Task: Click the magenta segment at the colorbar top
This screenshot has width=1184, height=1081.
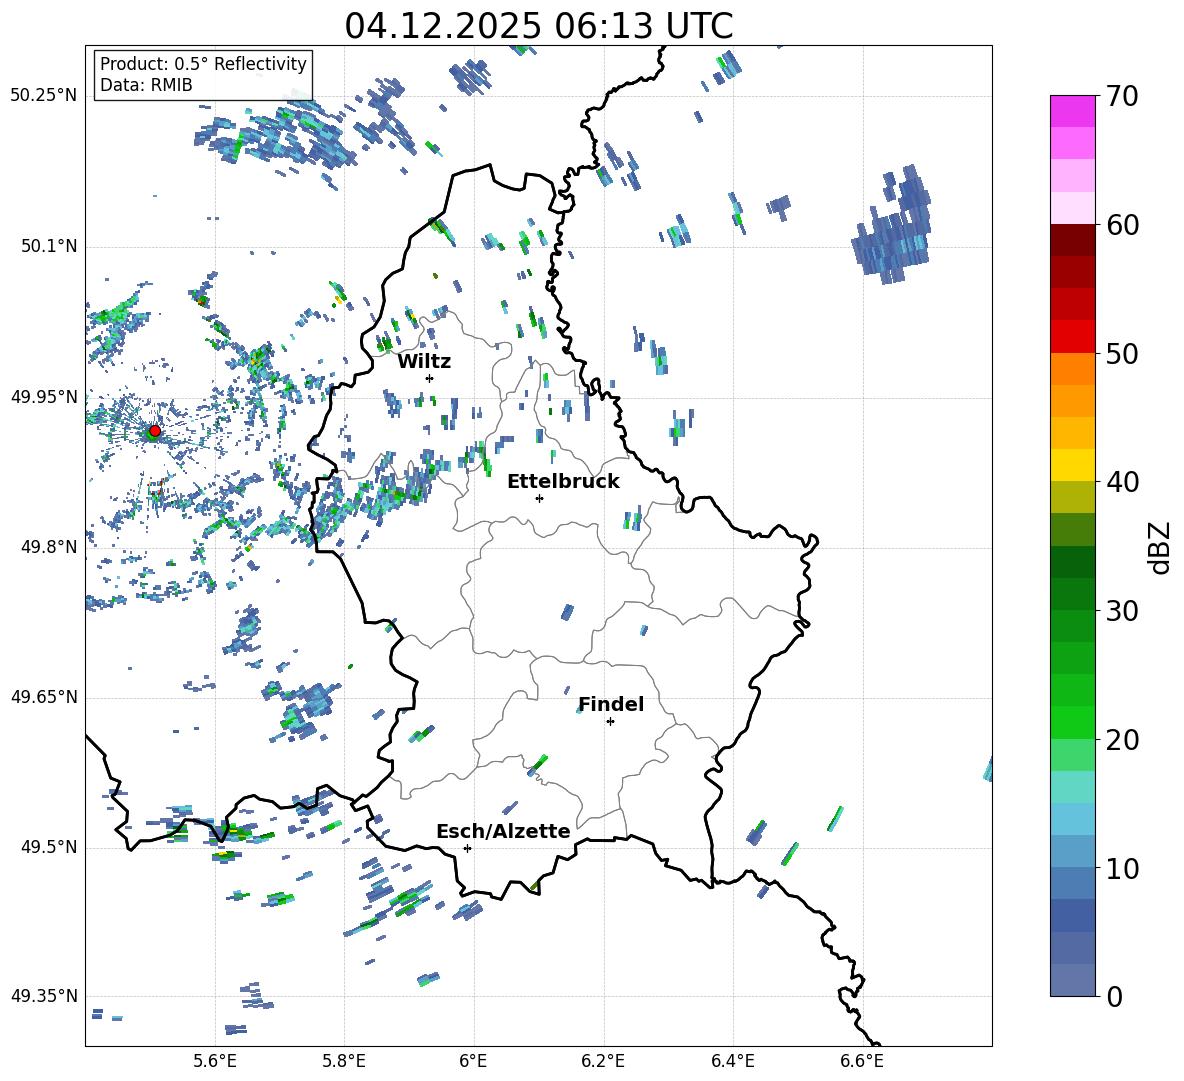Action: tap(1072, 111)
